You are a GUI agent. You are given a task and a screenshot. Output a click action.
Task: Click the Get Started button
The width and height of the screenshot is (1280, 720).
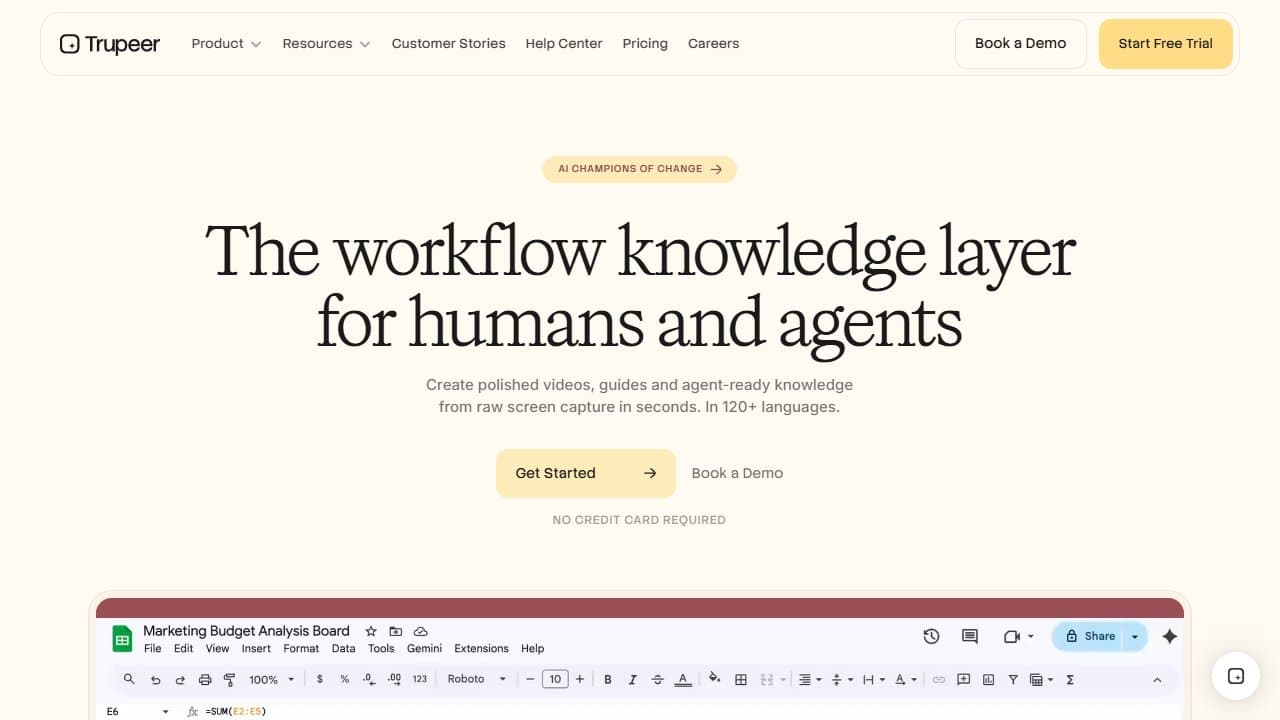586,473
